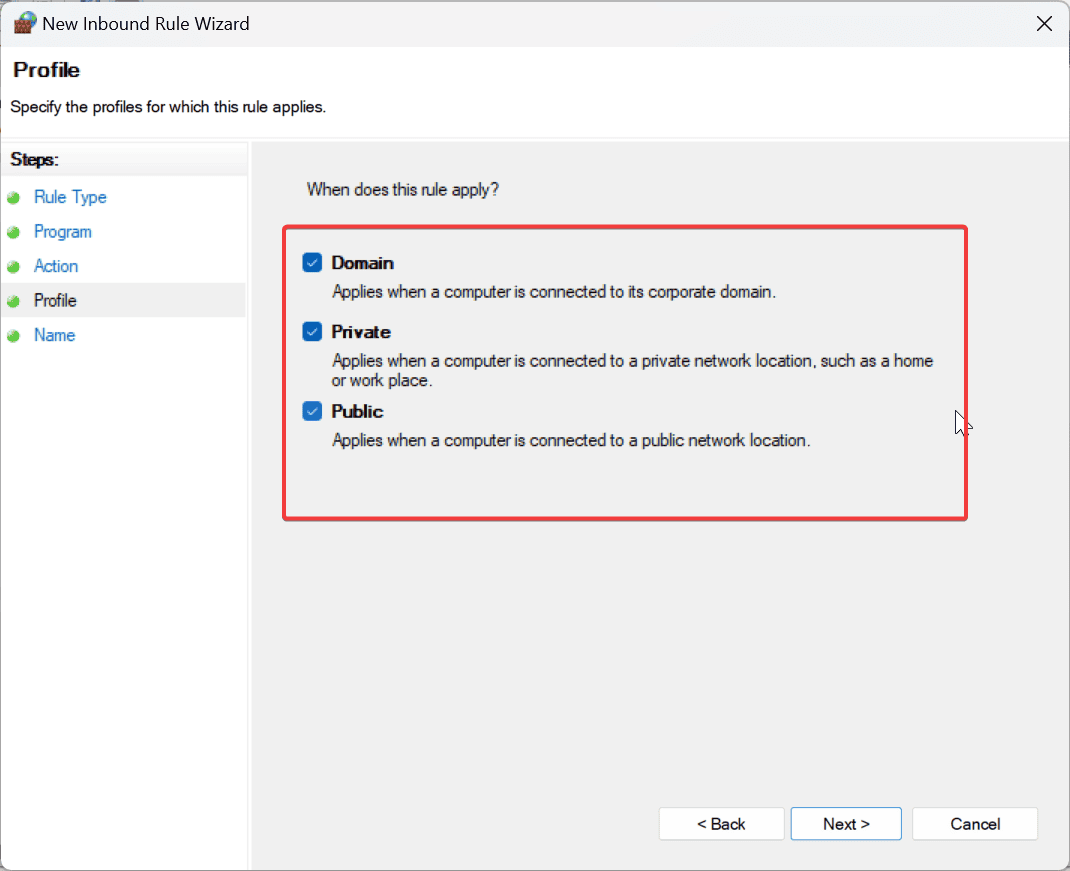
Task: Go to the Rule Type step
Action: coord(70,197)
